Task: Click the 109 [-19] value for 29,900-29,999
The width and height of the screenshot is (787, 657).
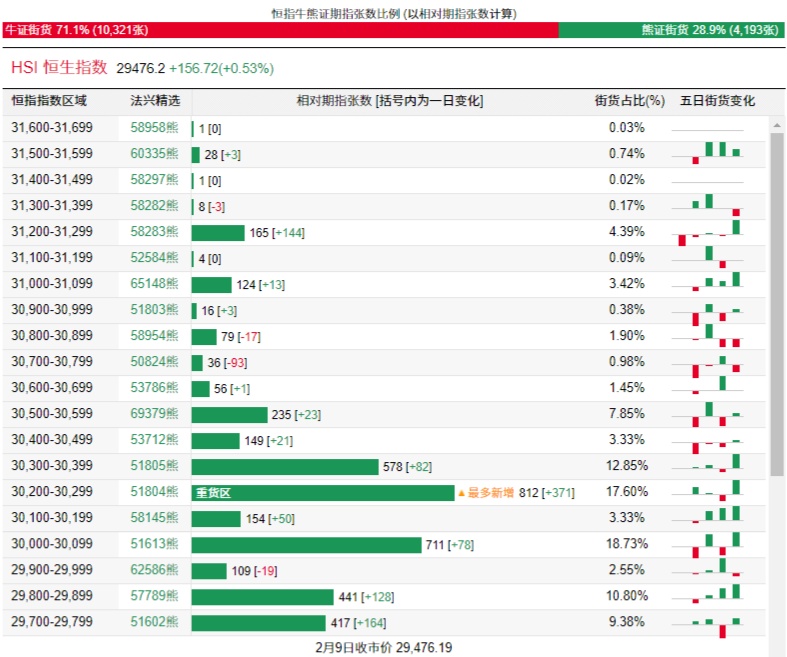Action: [254, 571]
